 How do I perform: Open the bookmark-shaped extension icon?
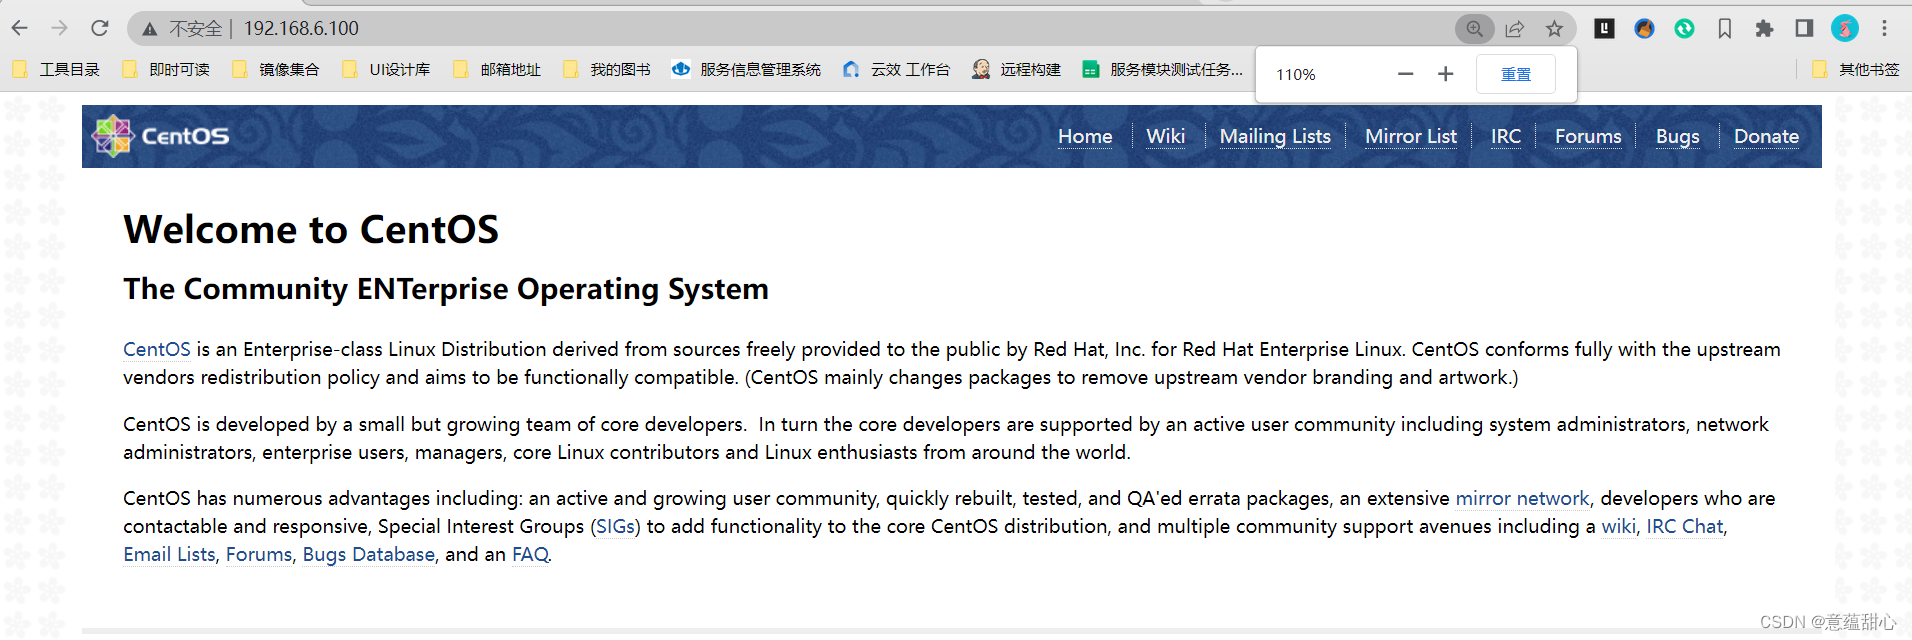point(1724,28)
